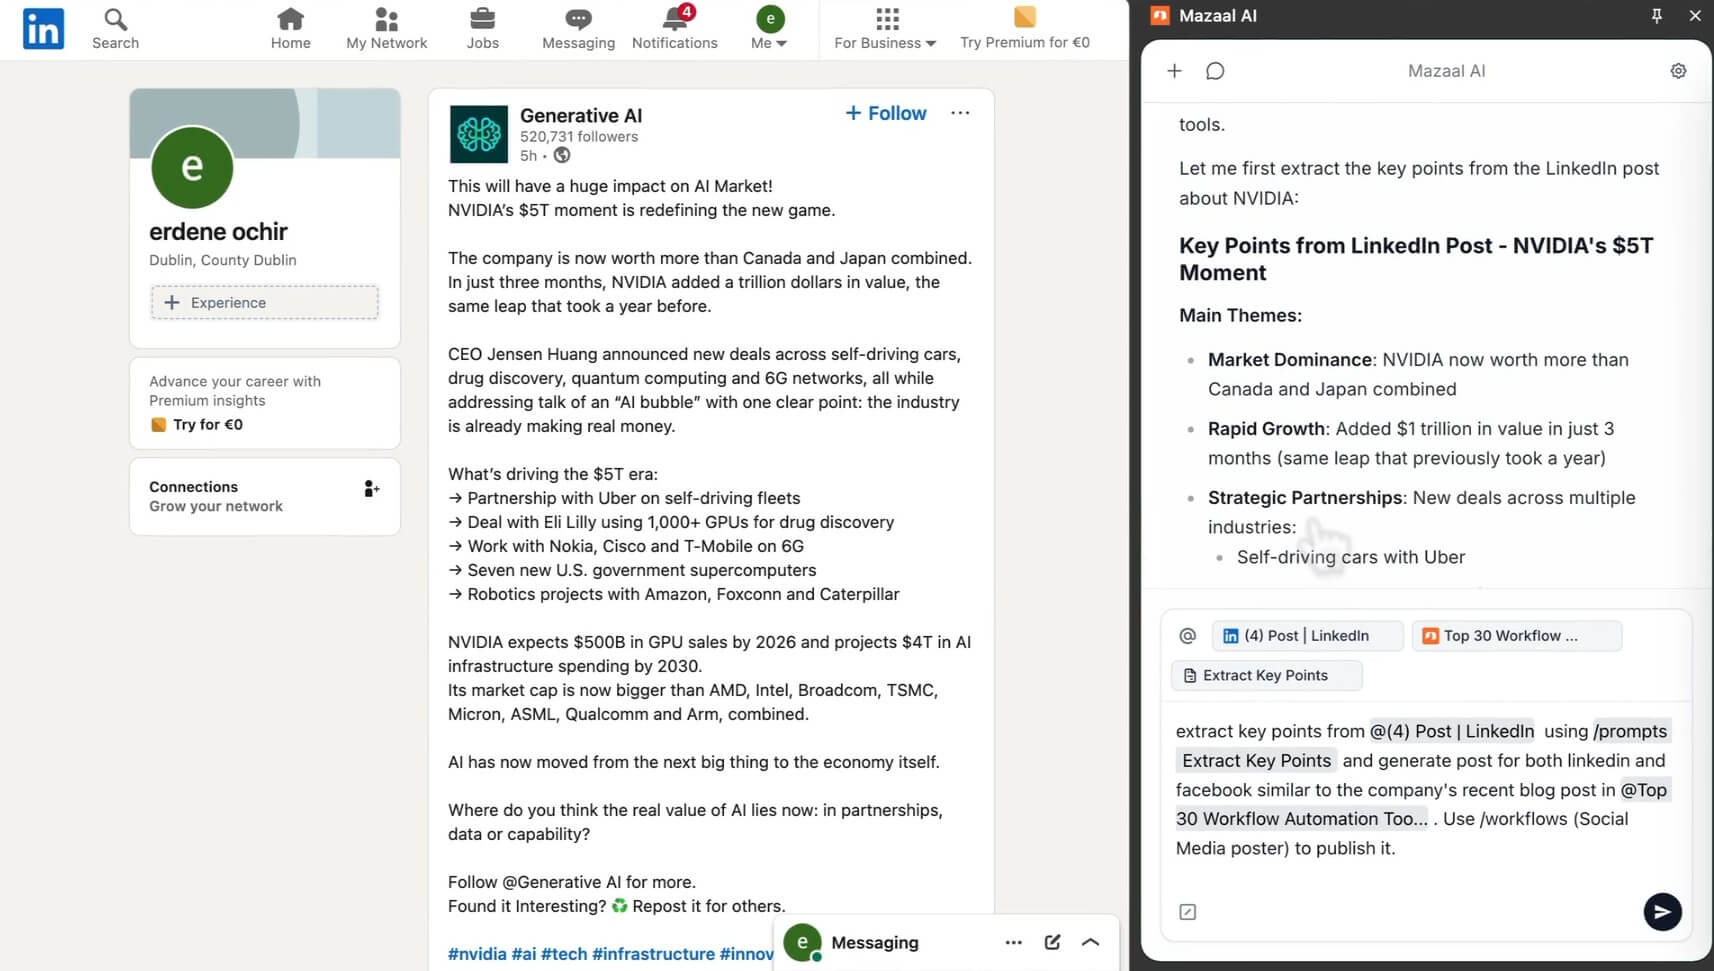Open the Jobs tab
The height and width of the screenshot is (971, 1714).
pyautogui.click(x=482, y=29)
